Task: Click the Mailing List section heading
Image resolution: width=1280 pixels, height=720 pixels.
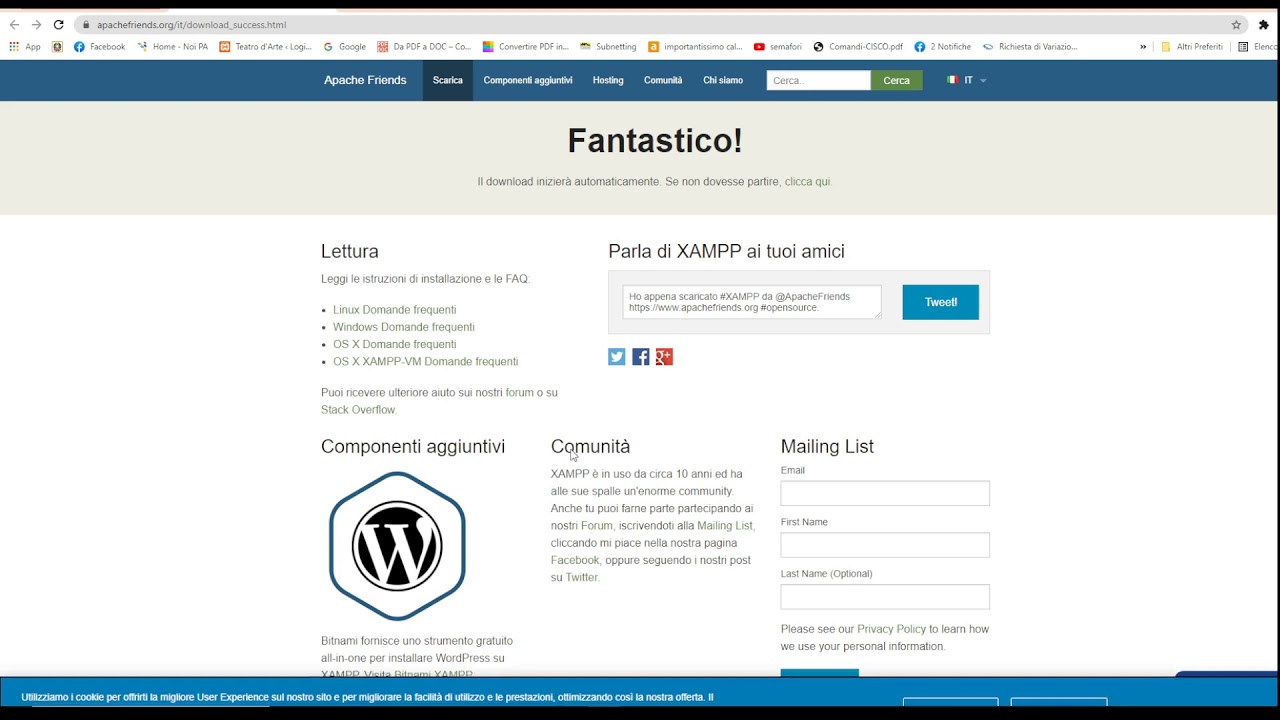Action: point(827,446)
